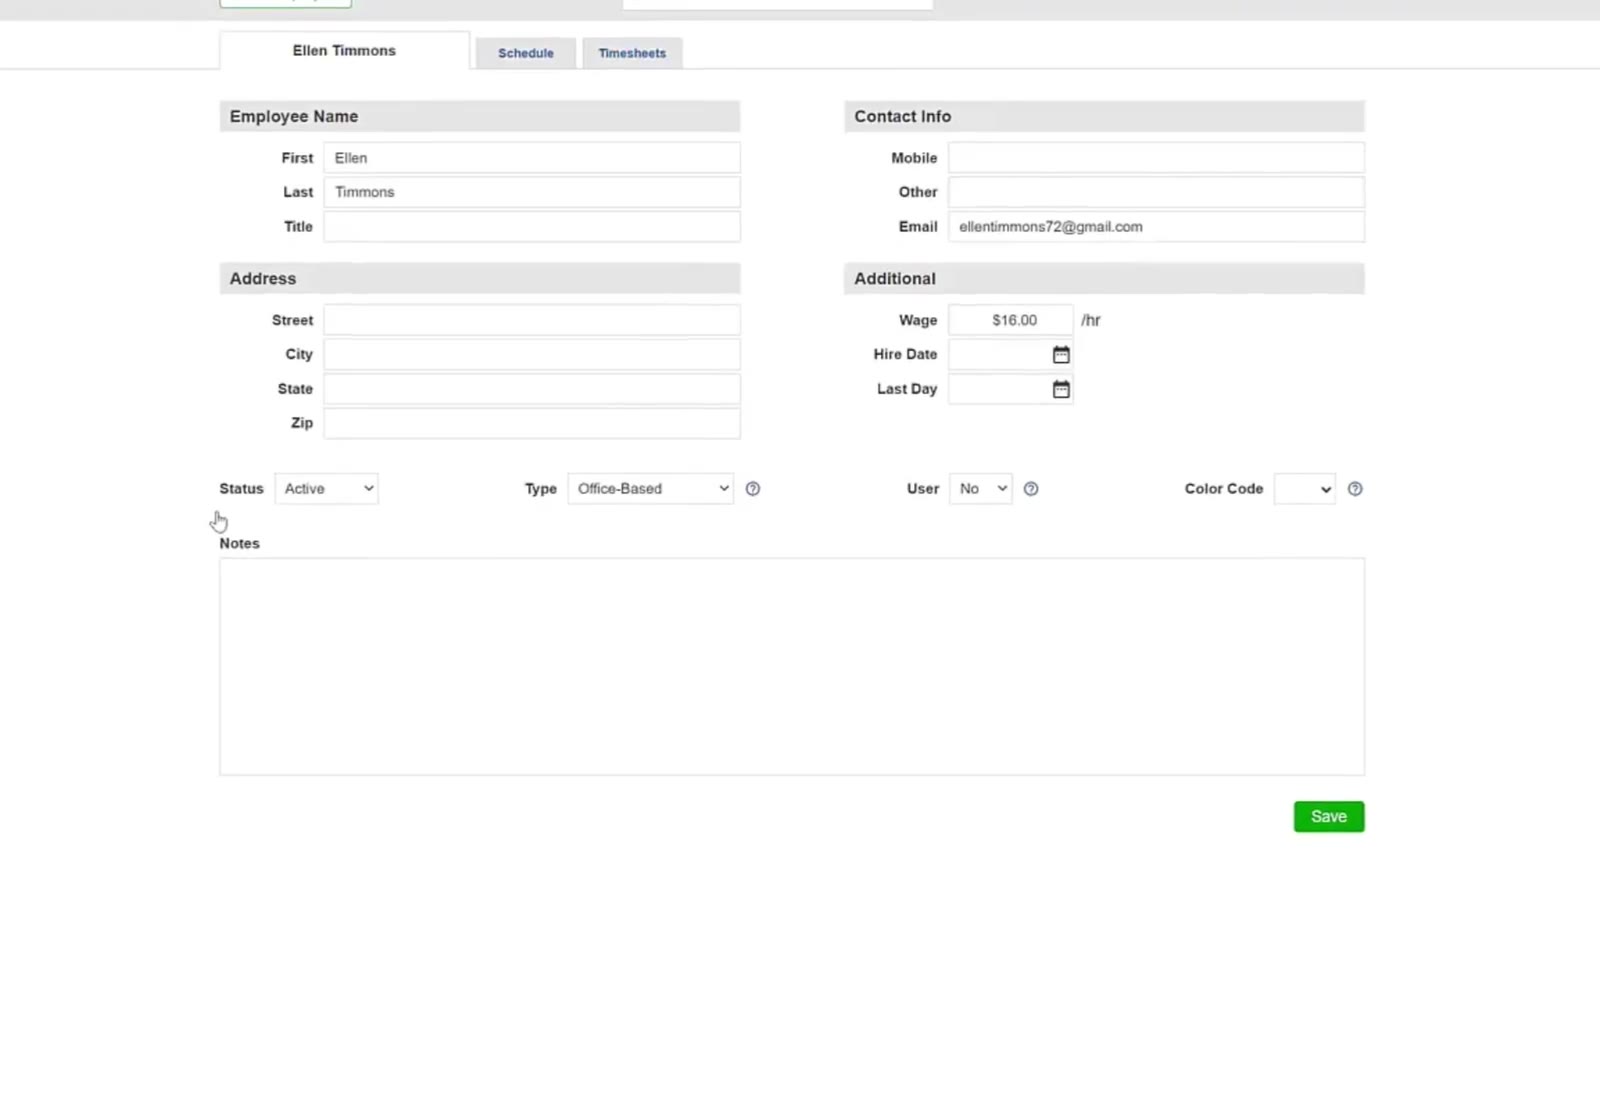
Task: Open the Status dropdown showing Active
Action: tap(327, 489)
